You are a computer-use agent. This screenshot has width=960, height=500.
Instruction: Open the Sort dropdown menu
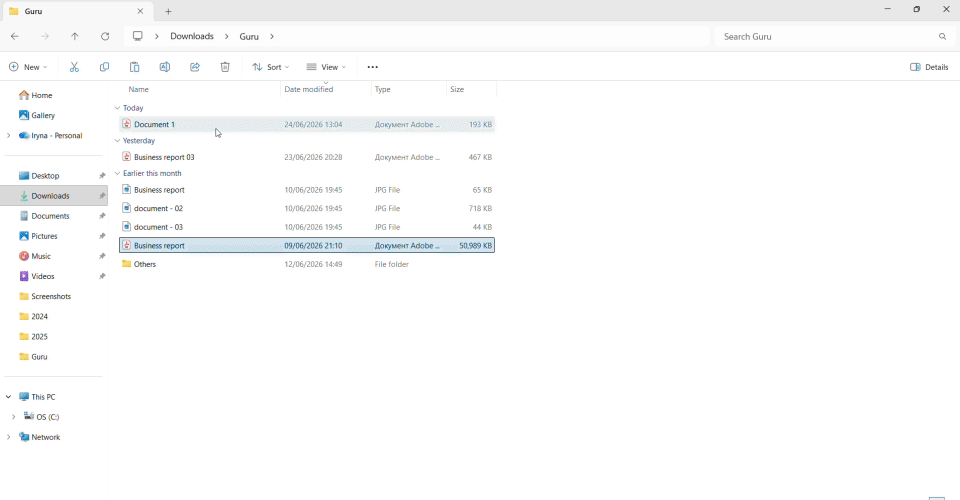tap(271, 67)
